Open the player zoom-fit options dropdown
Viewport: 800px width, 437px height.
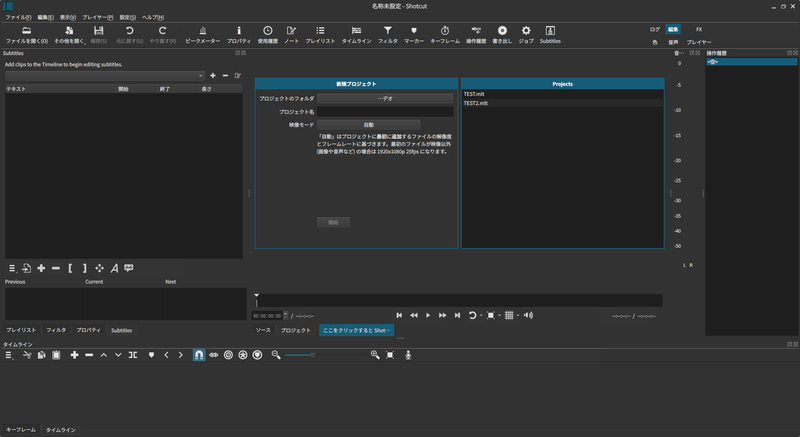pyautogui.click(x=499, y=316)
